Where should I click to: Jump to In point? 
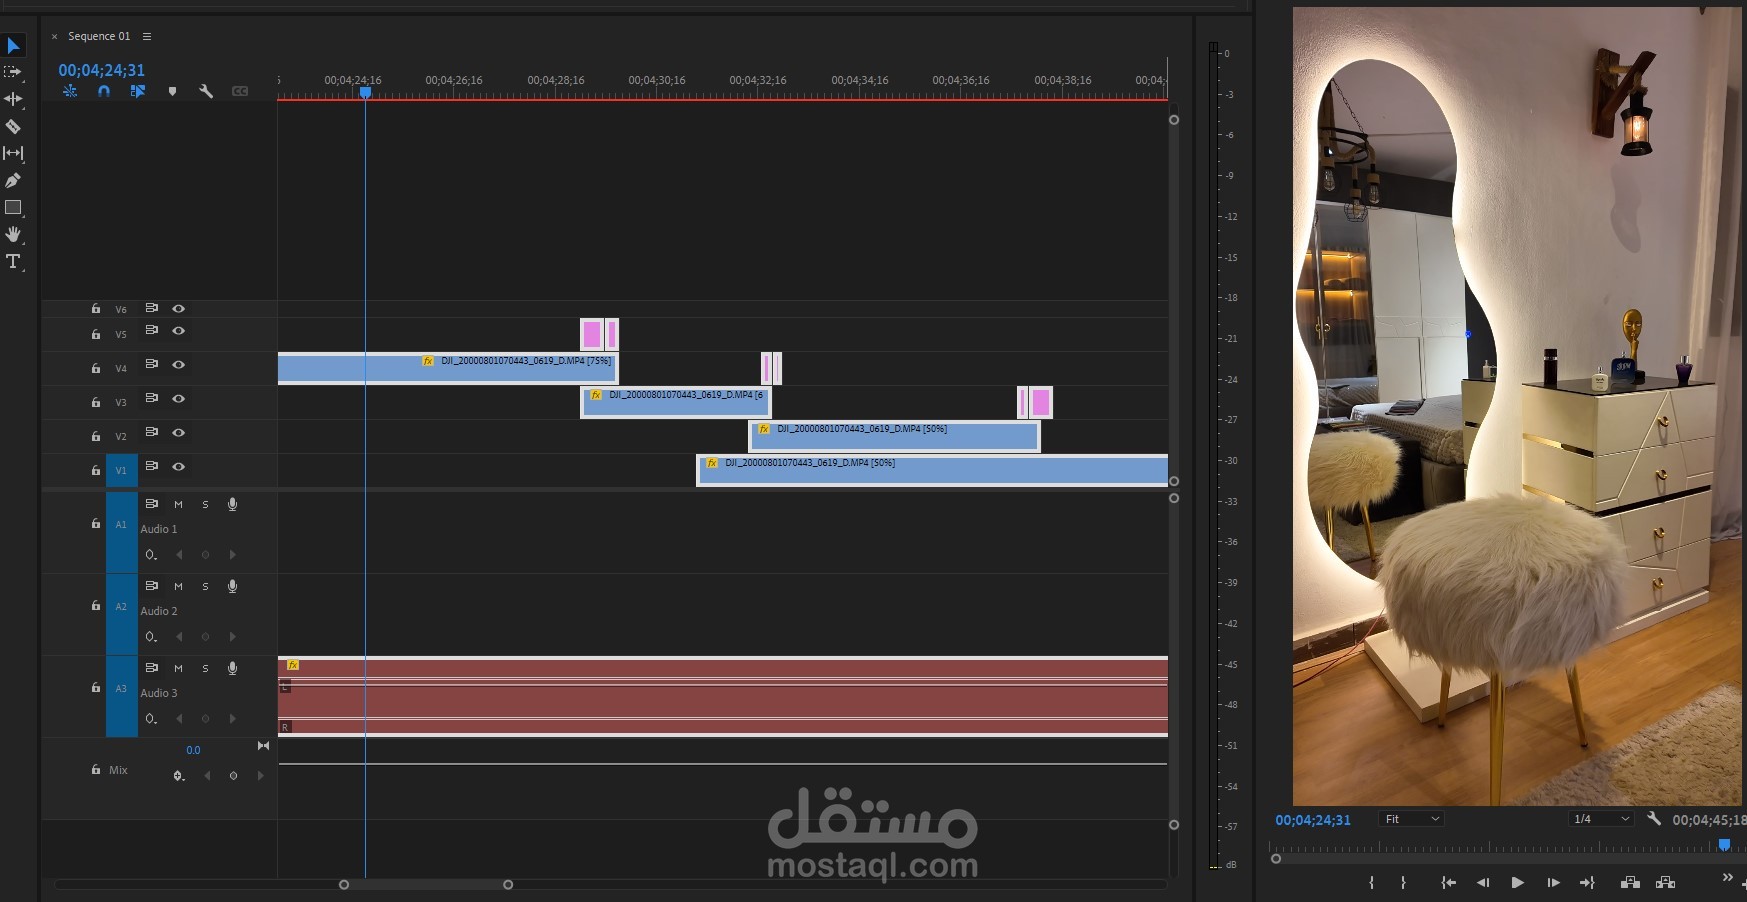coord(1448,882)
